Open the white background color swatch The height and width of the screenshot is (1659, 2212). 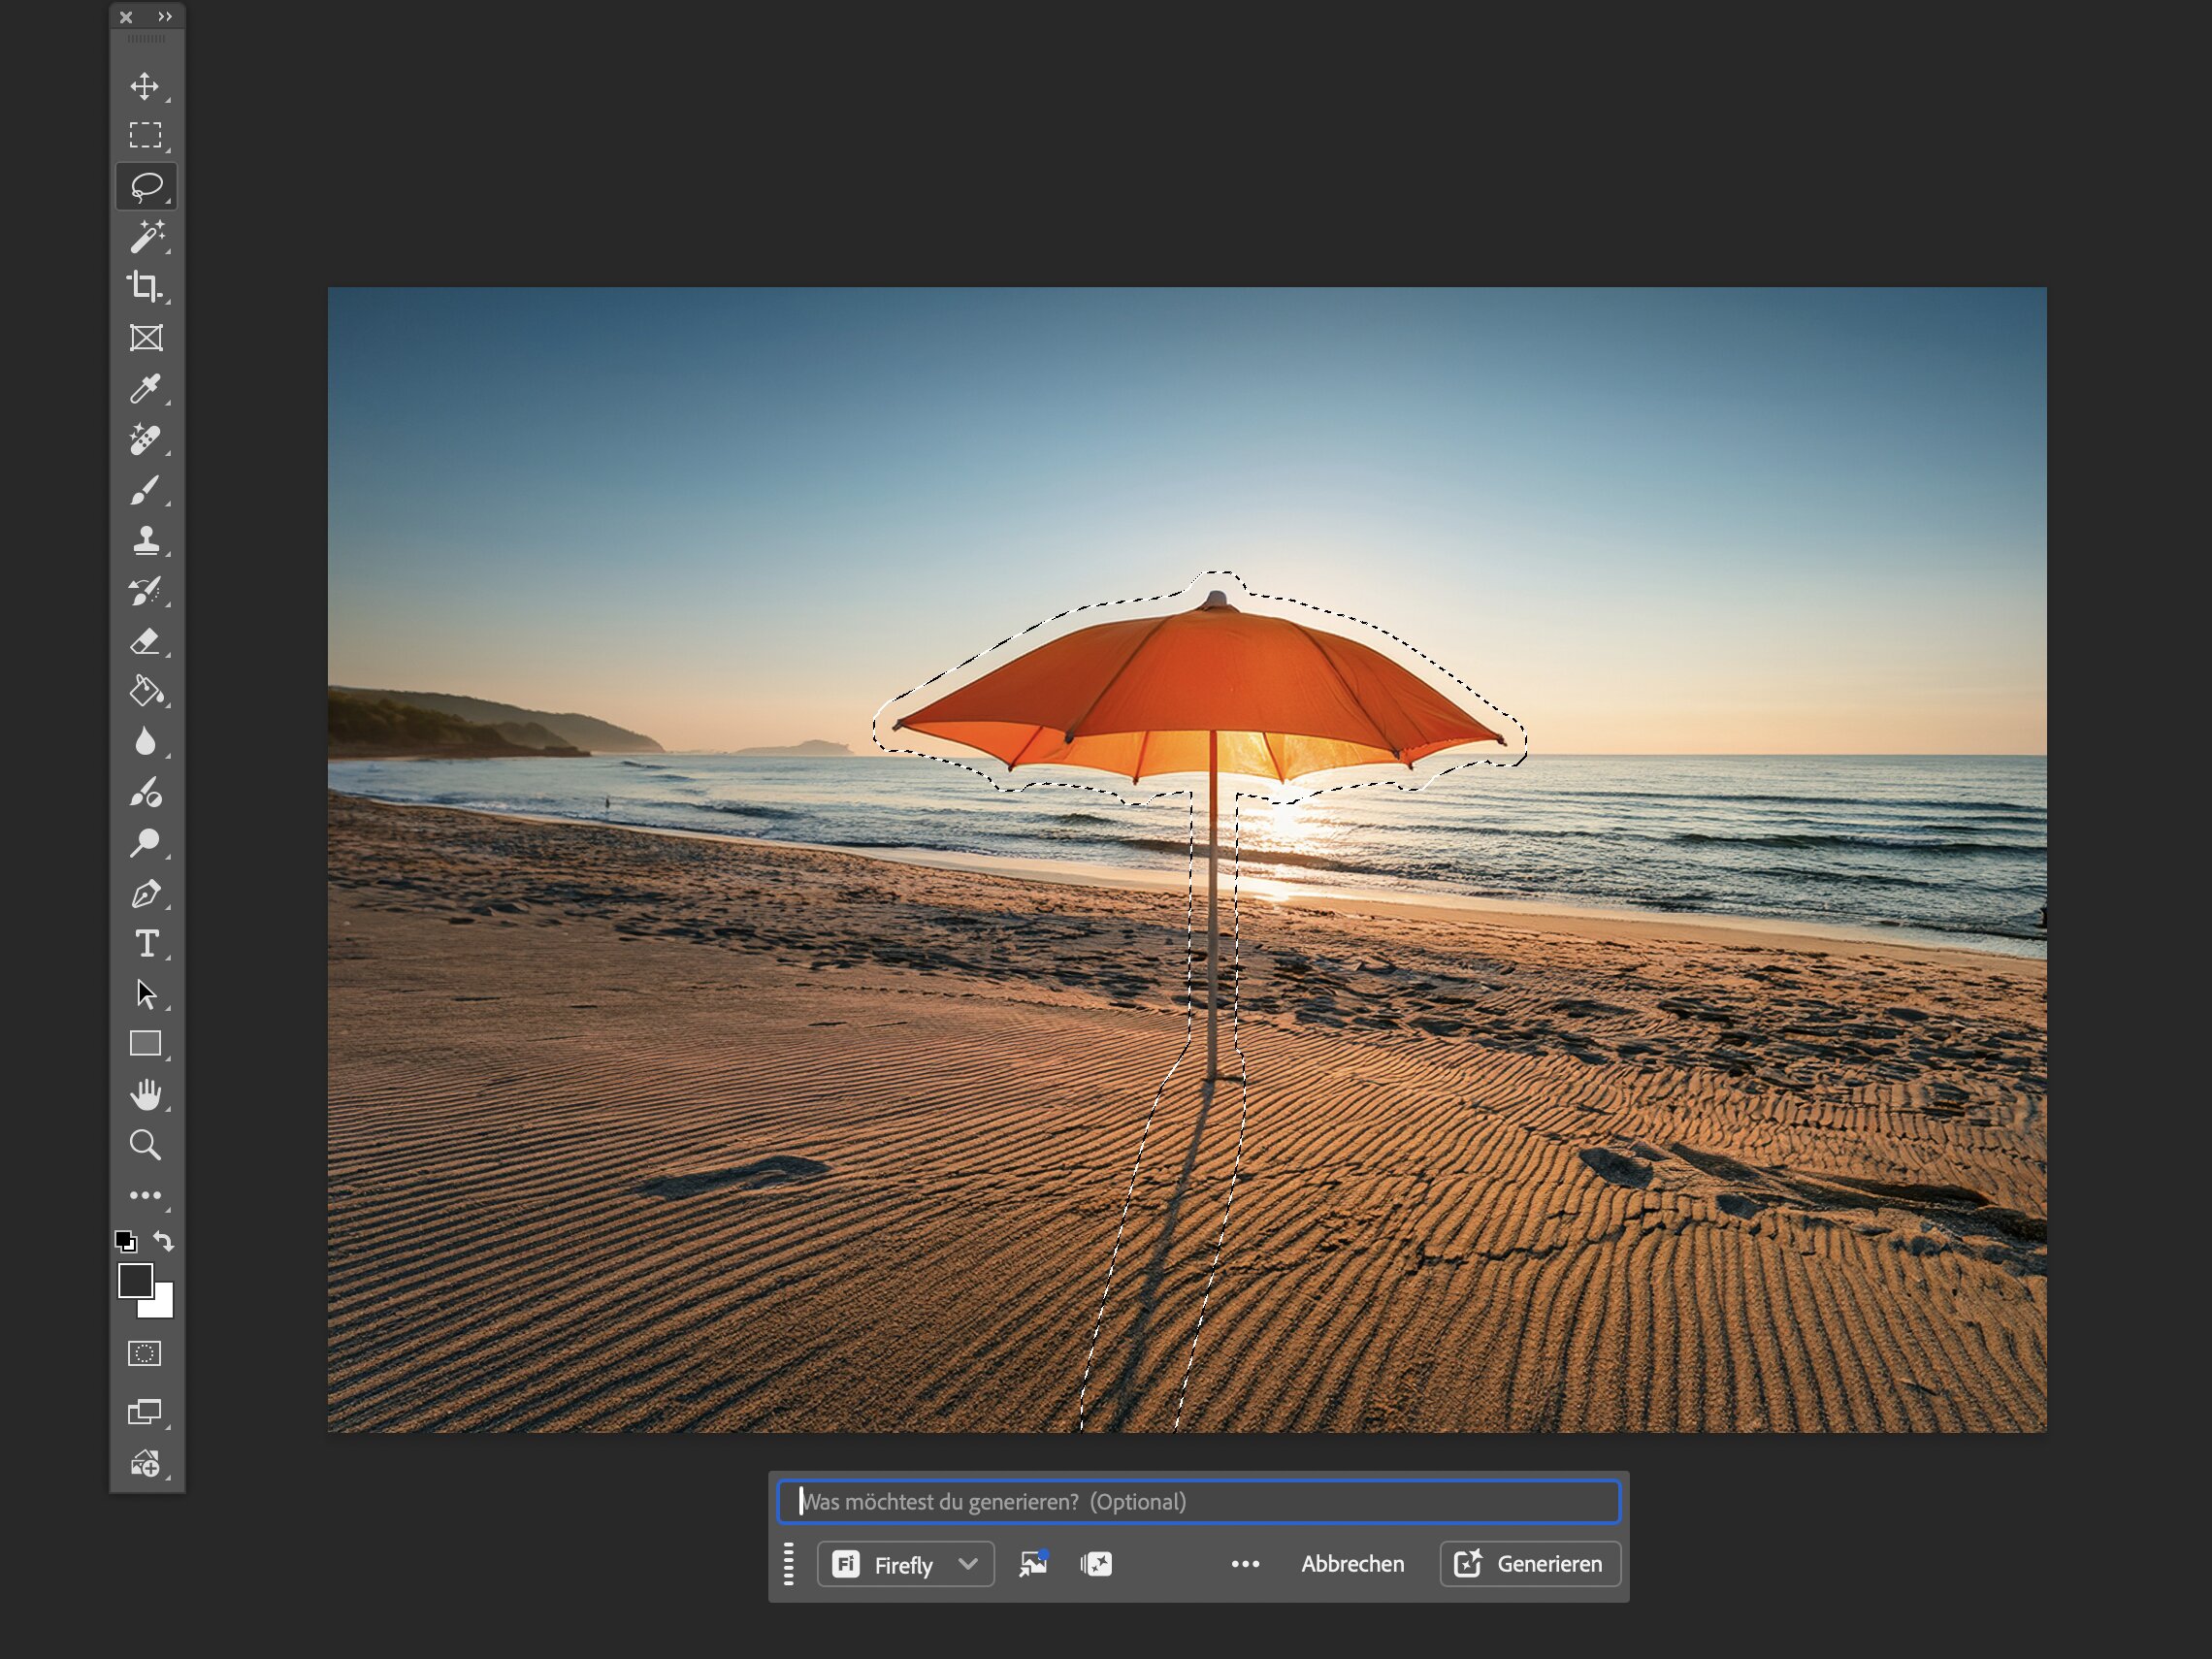(162, 1306)
